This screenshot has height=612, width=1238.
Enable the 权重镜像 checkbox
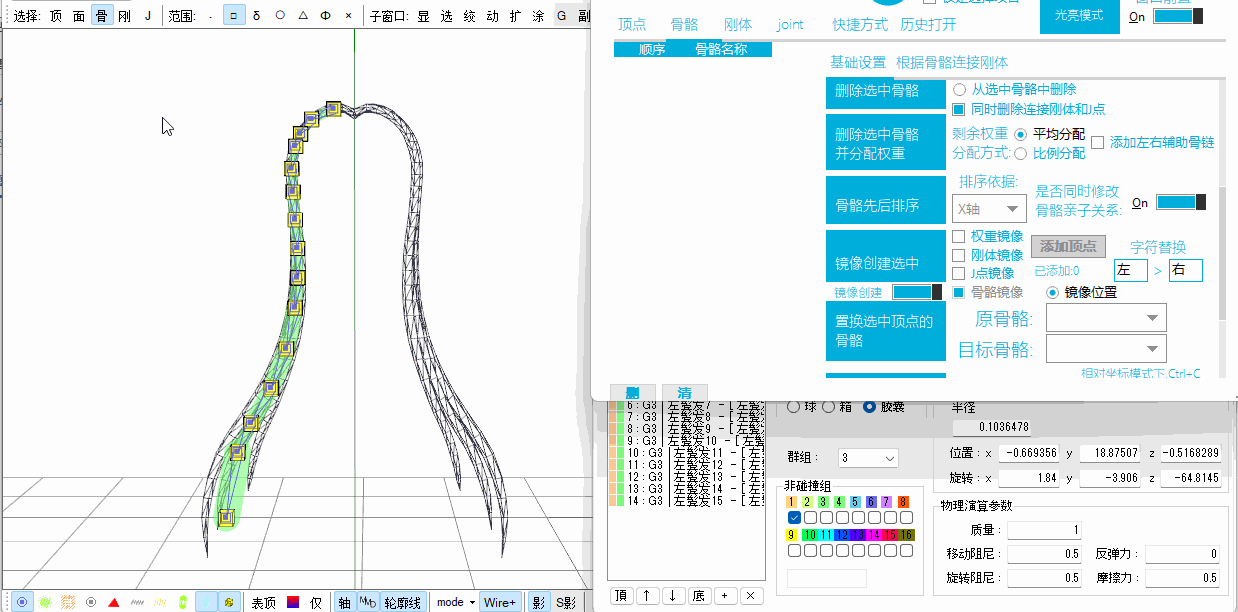tap(959, 236)
